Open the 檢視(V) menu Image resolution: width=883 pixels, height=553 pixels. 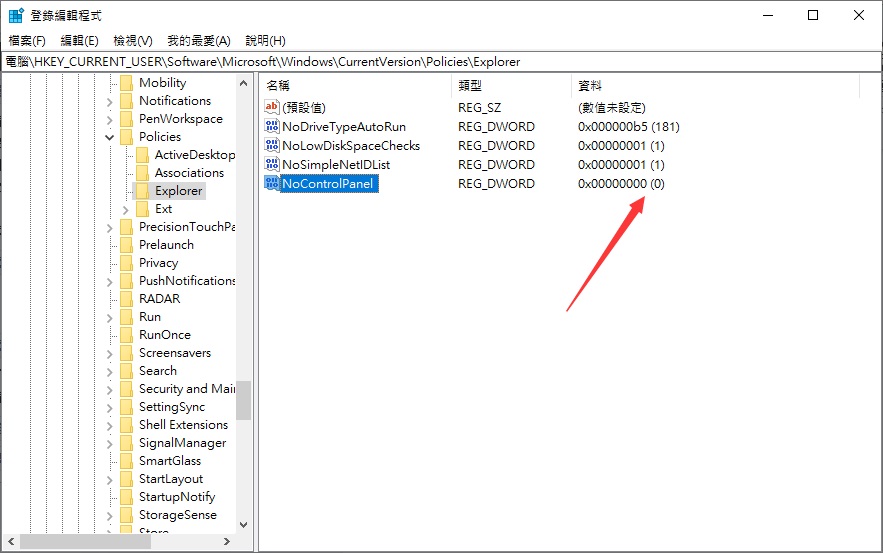(x=132, y=40)
